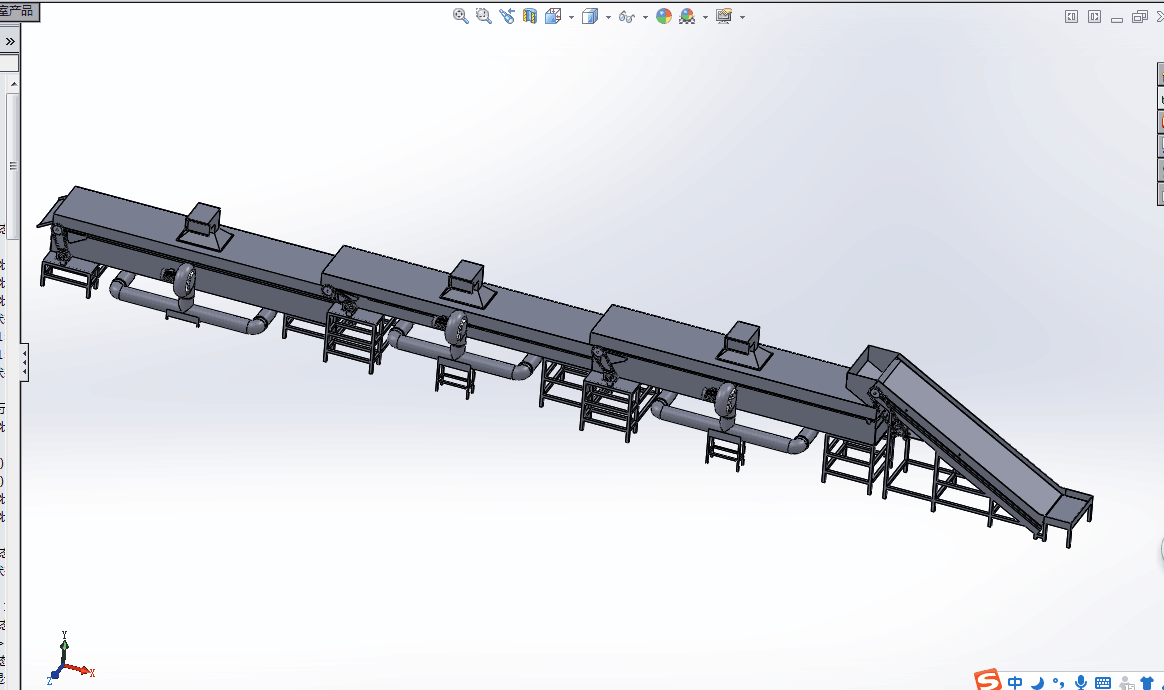
Task: Click the Zoom to Fit magnifier icon
Action: [460, 16]
